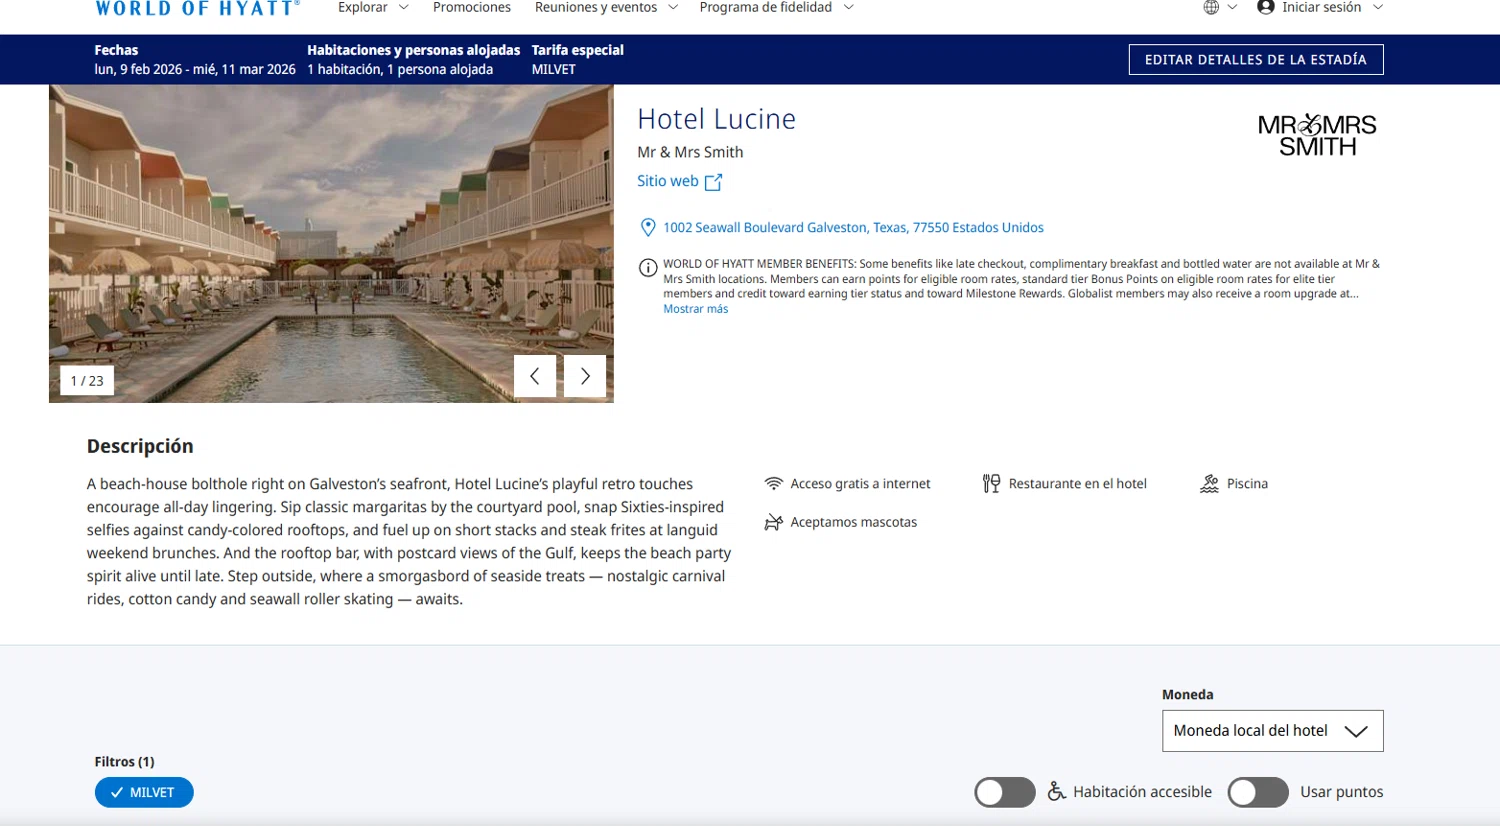Expand the Explorar menu
The width and height of the screenshot is (1500, 826).
(x=373, y=8)
